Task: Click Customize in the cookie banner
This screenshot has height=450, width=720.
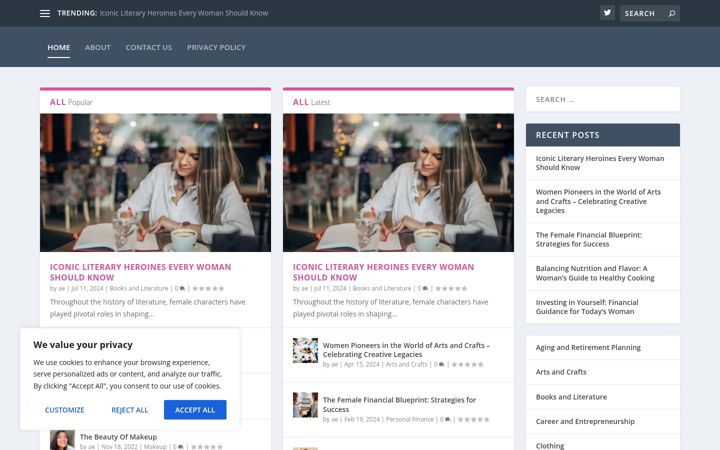Action: pyautogui.click(x=64, y=410)
